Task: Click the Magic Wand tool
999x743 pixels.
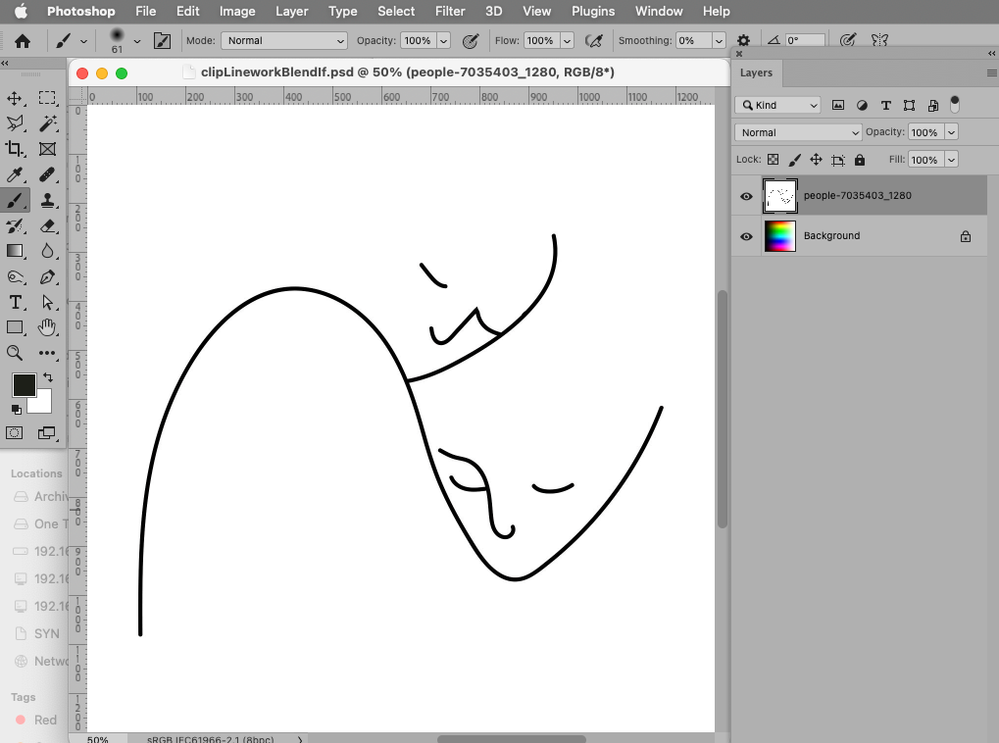Action: [47, 124]
